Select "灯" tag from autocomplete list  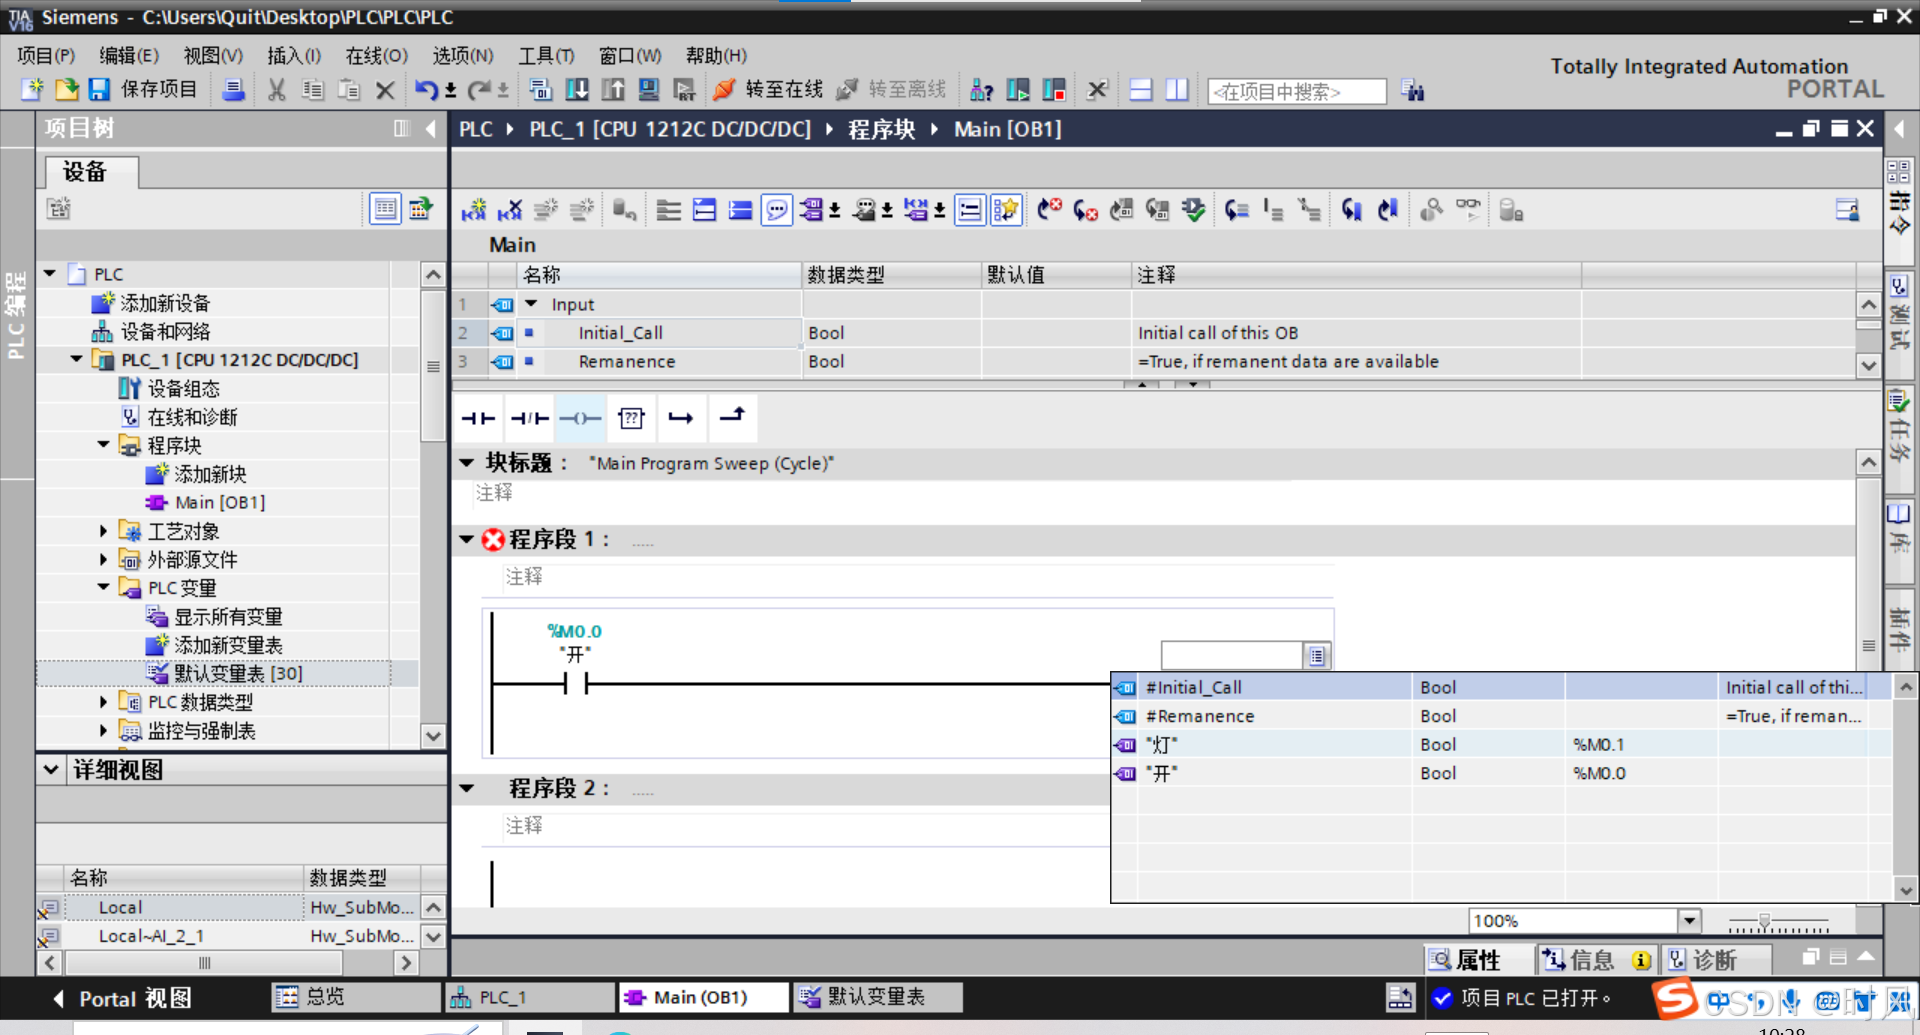1501,745
